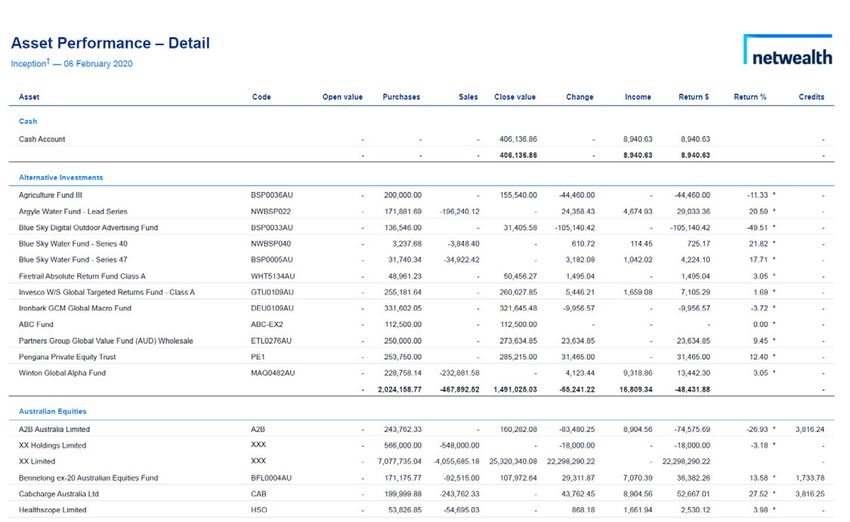Click code BFL0004AU
The width and height of the screenshot is (850, 522).
pos(271,478)
